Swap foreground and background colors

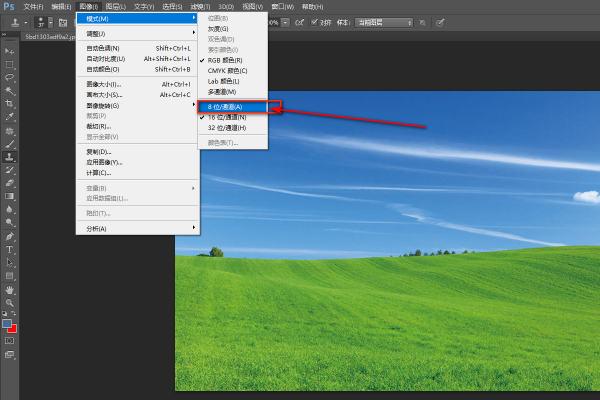pyautogui.click(x=13, y=313)
